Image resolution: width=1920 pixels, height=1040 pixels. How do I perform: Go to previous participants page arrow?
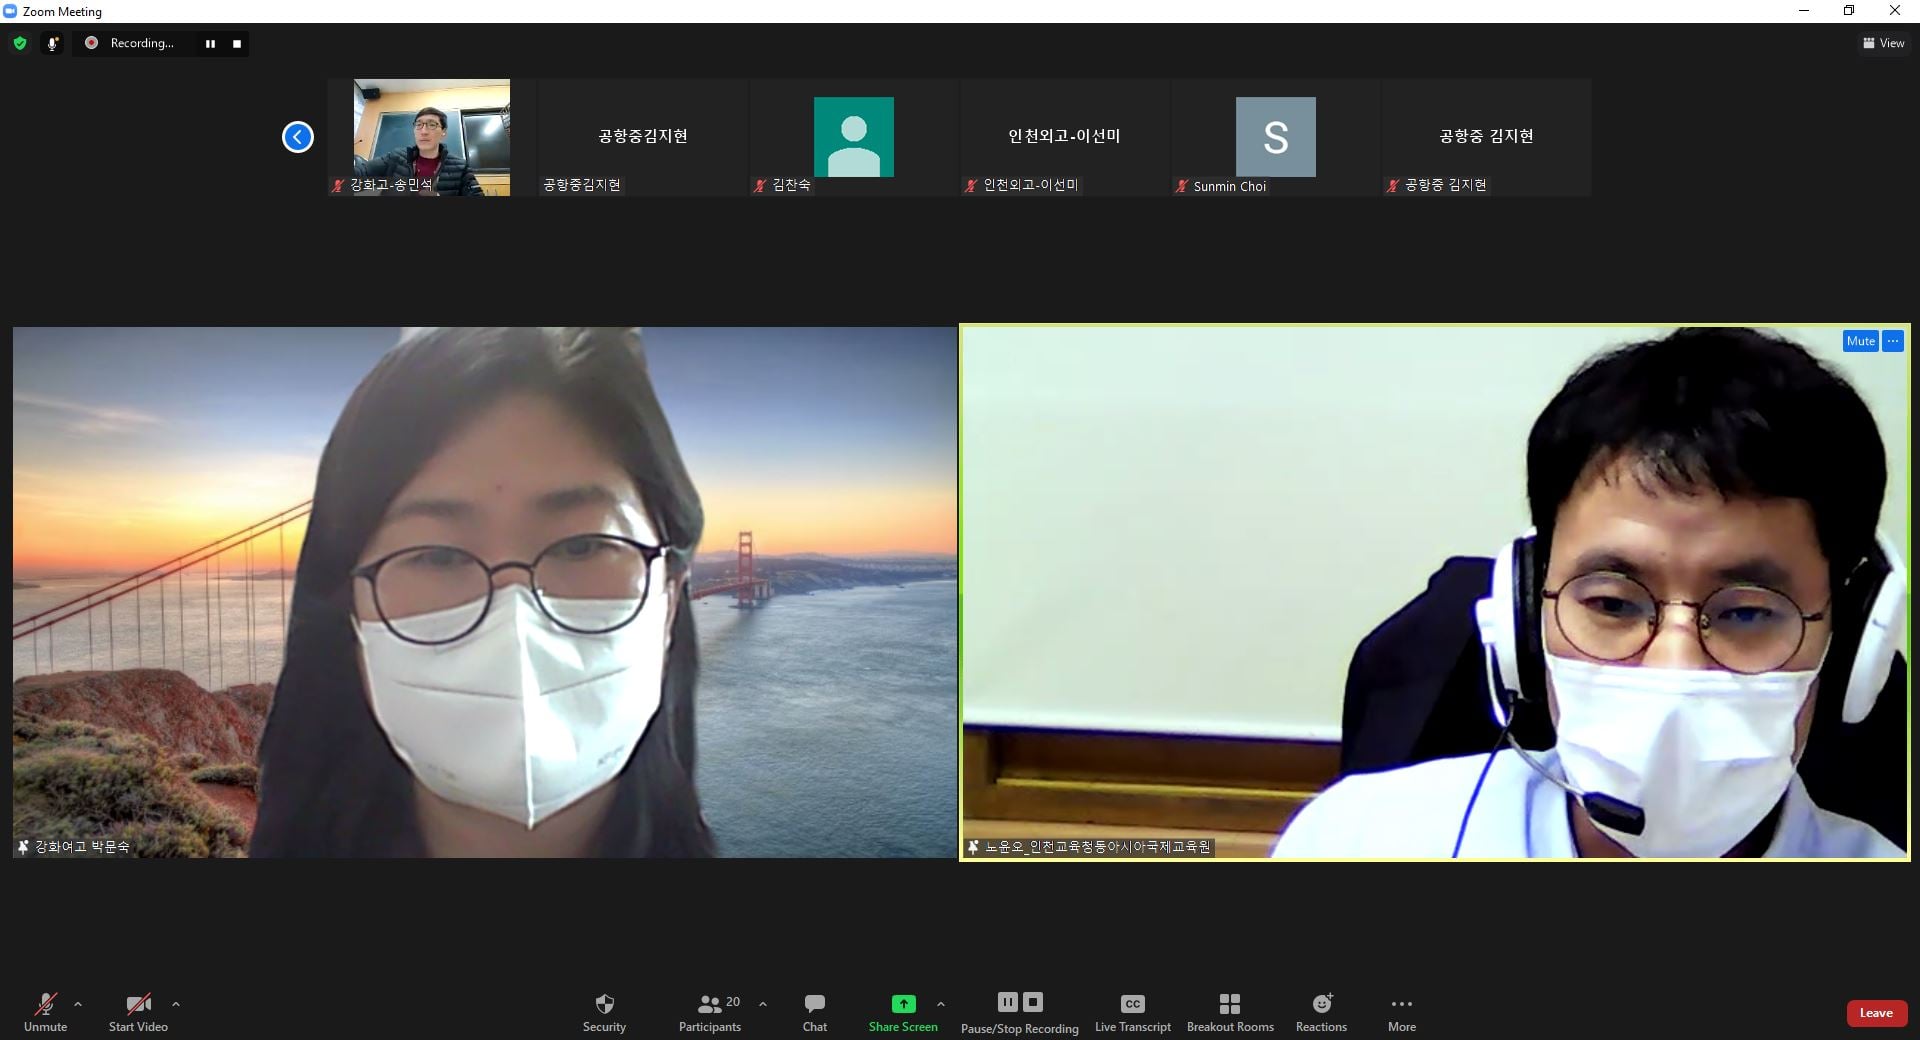(298, 137)
